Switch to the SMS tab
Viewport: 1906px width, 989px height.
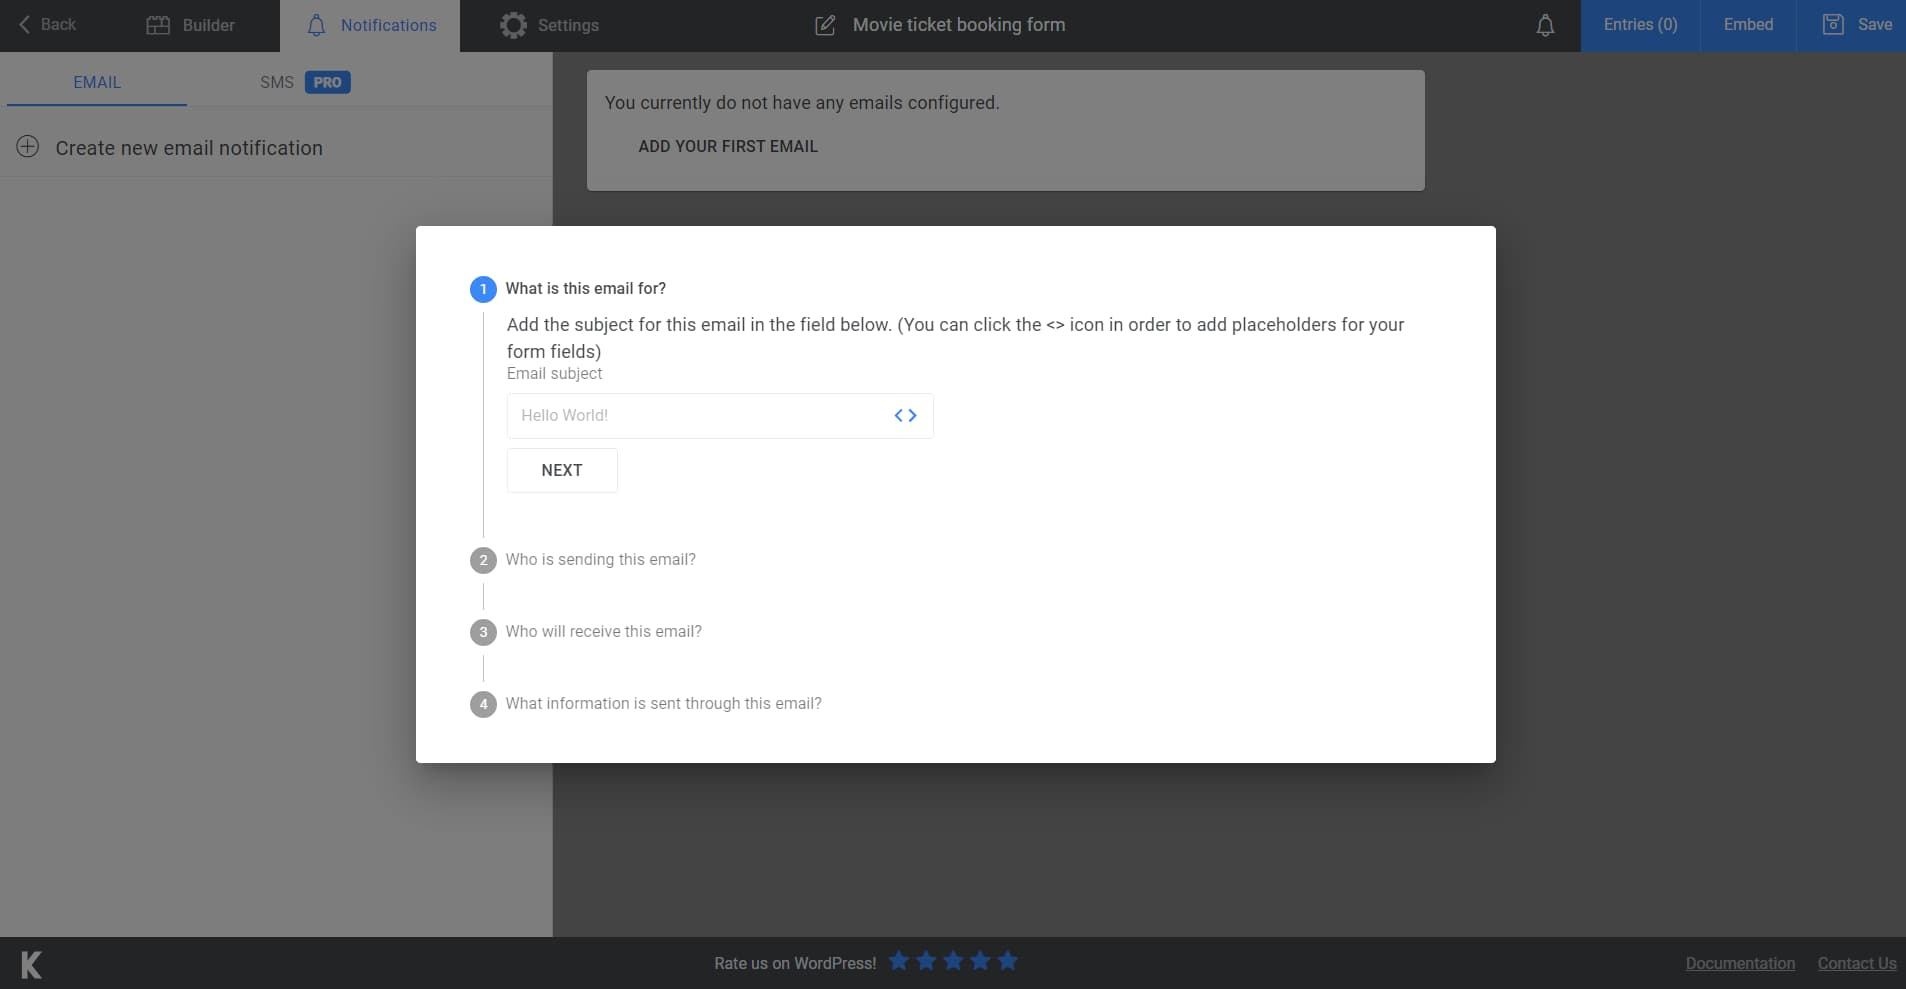(277, 82)
